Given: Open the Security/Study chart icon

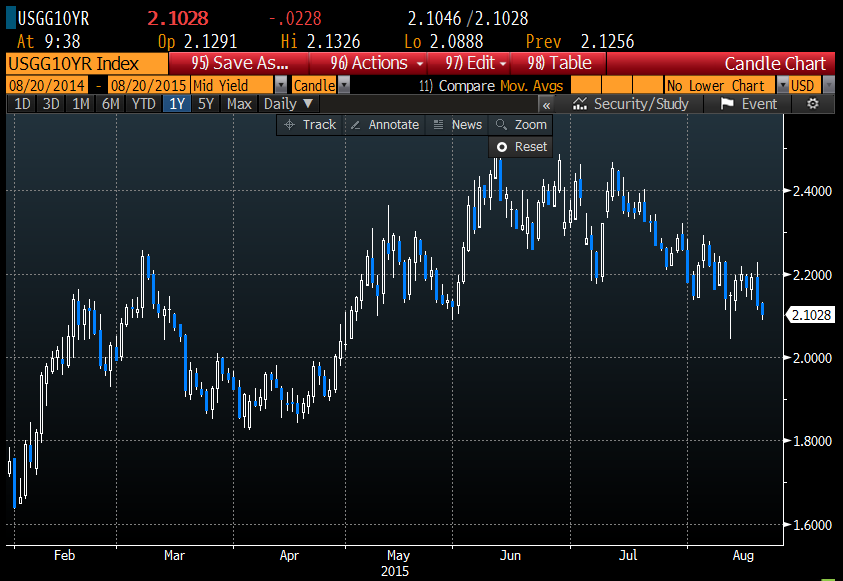Looking at the screenshot, I should point(631,104).
